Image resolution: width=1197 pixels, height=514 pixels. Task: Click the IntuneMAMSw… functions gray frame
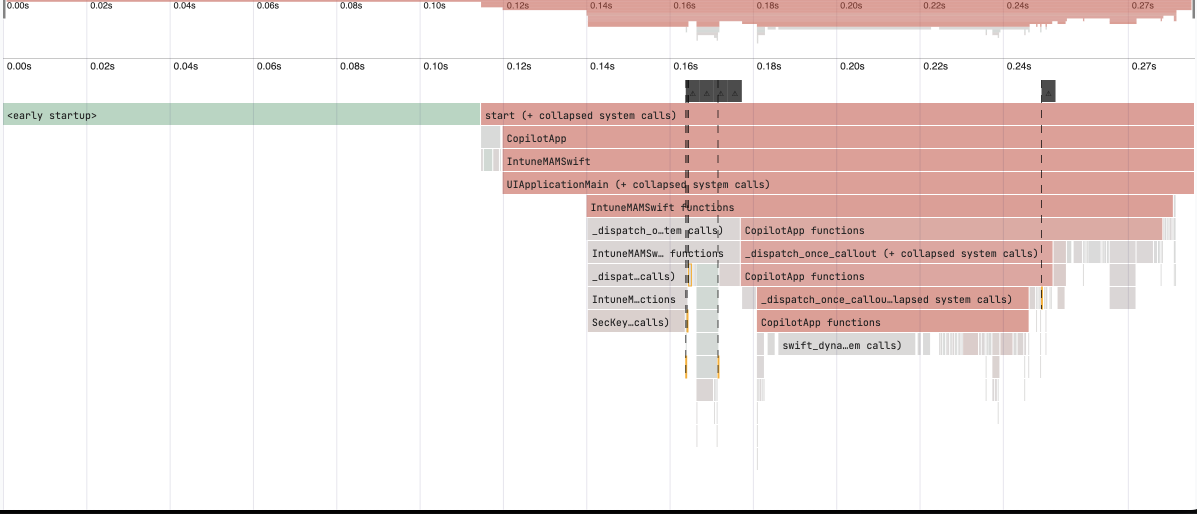tap(663, 253)
